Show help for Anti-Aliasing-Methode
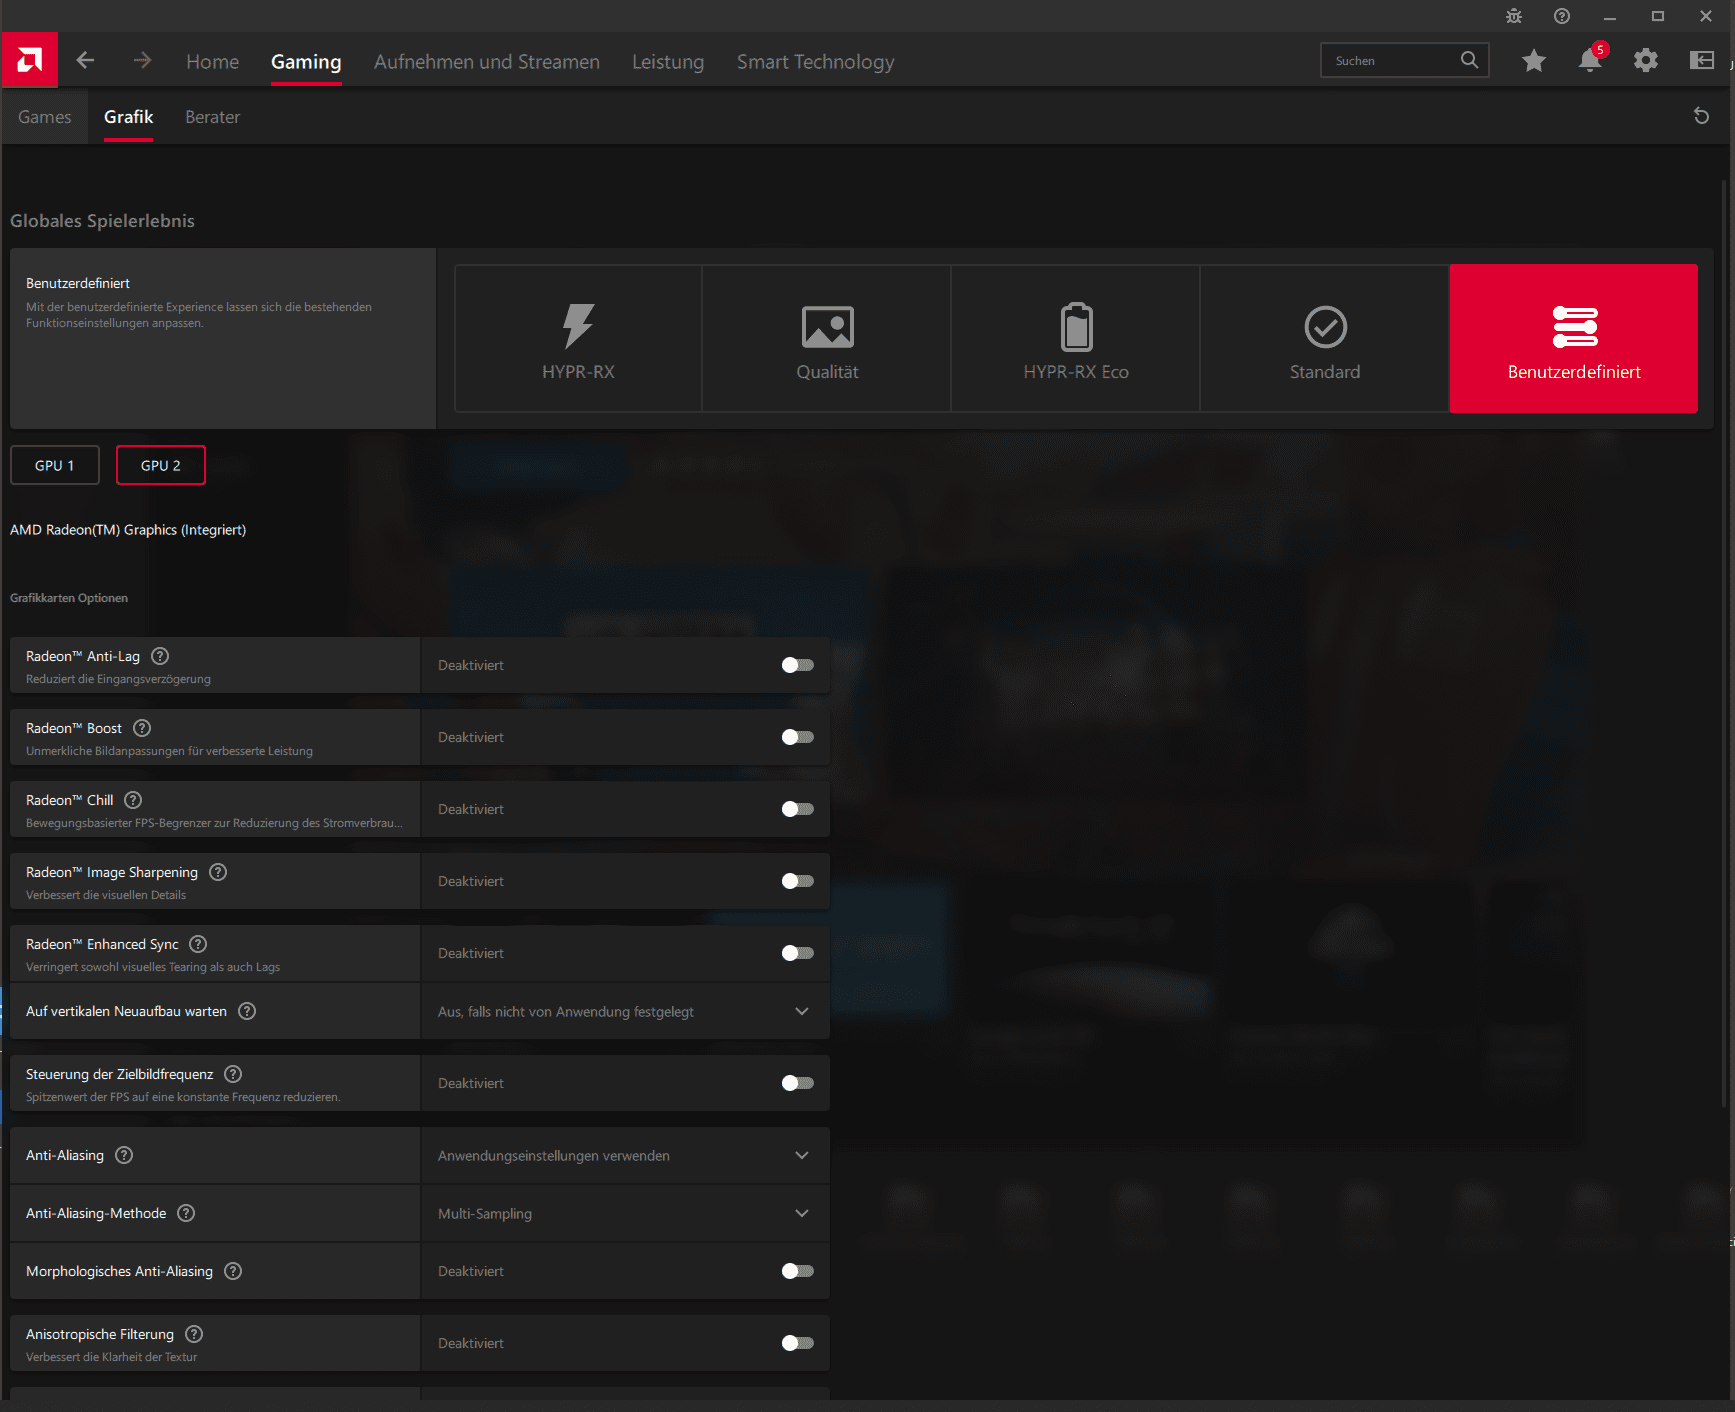 pos(186,1213)
